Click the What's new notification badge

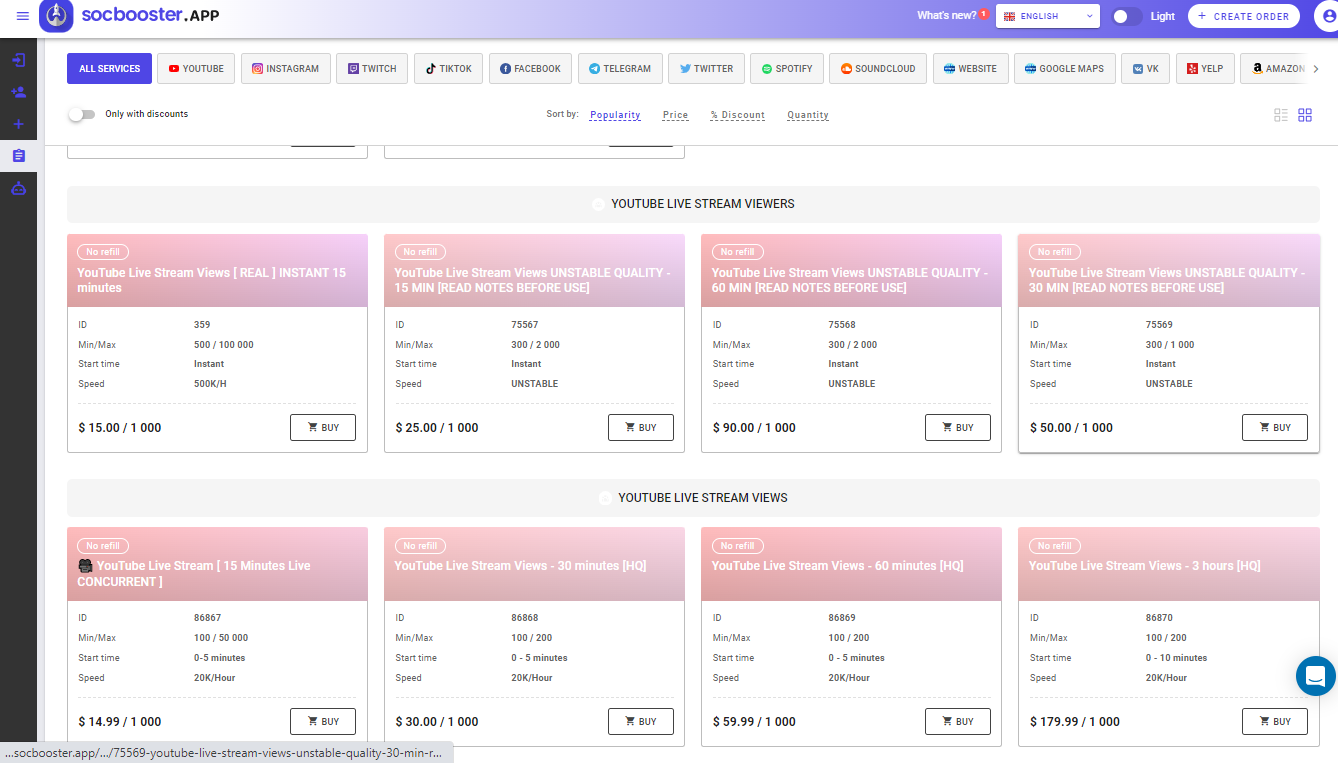point(984,14)
